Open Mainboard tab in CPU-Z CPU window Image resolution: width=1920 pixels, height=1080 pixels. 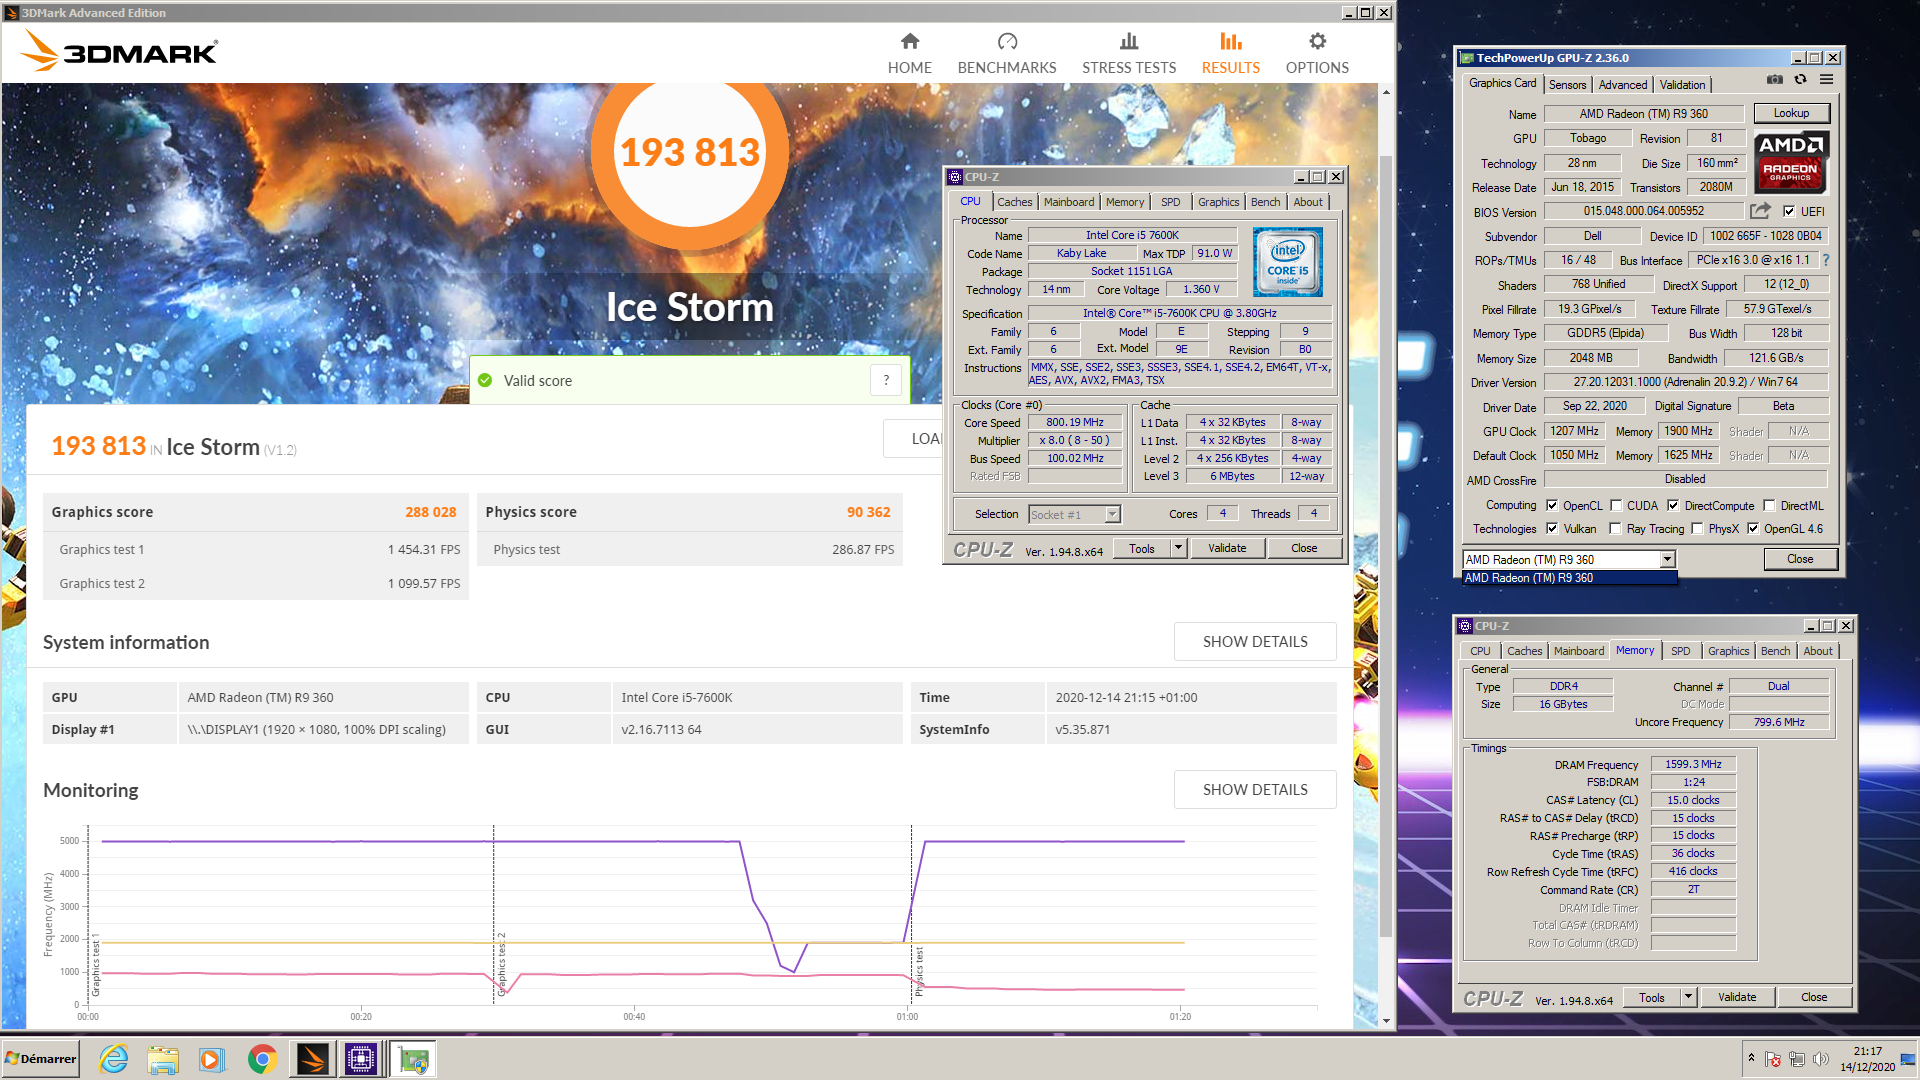[x=1068, y=202]
